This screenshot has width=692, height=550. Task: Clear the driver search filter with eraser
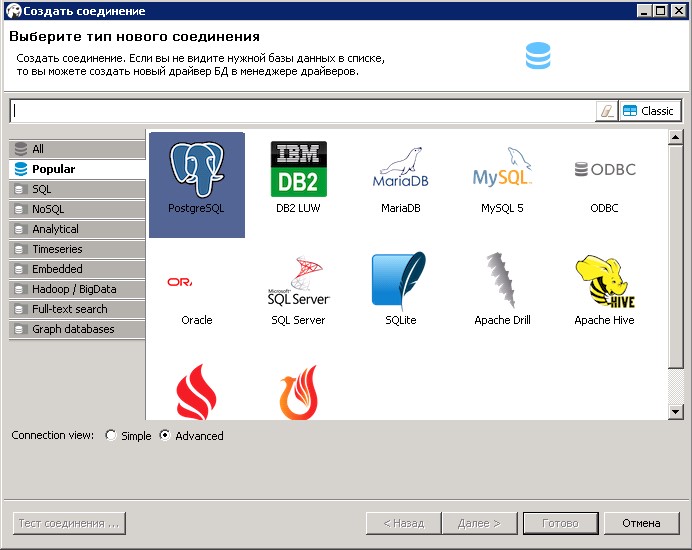[x=607, y=111]
